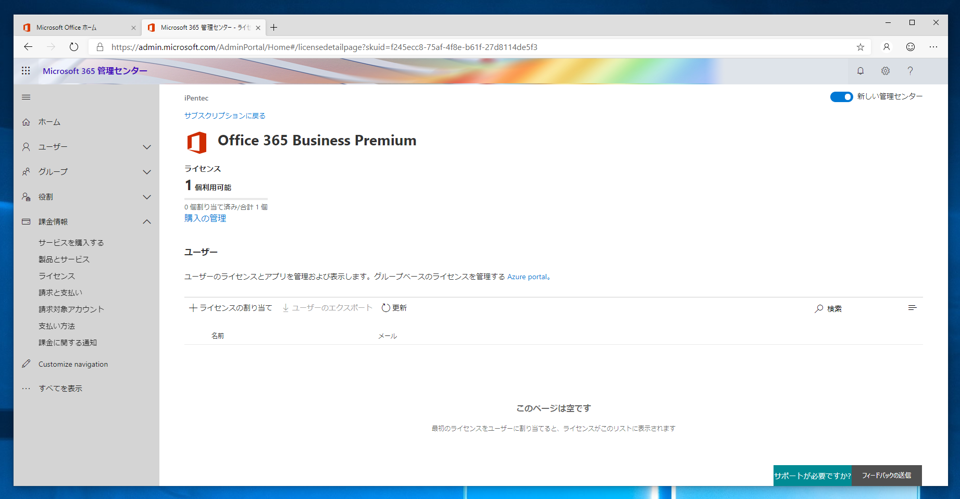Open the Azure portal link
The height and width of the screenshot is (499, 960).
click(x=527, y=277)
